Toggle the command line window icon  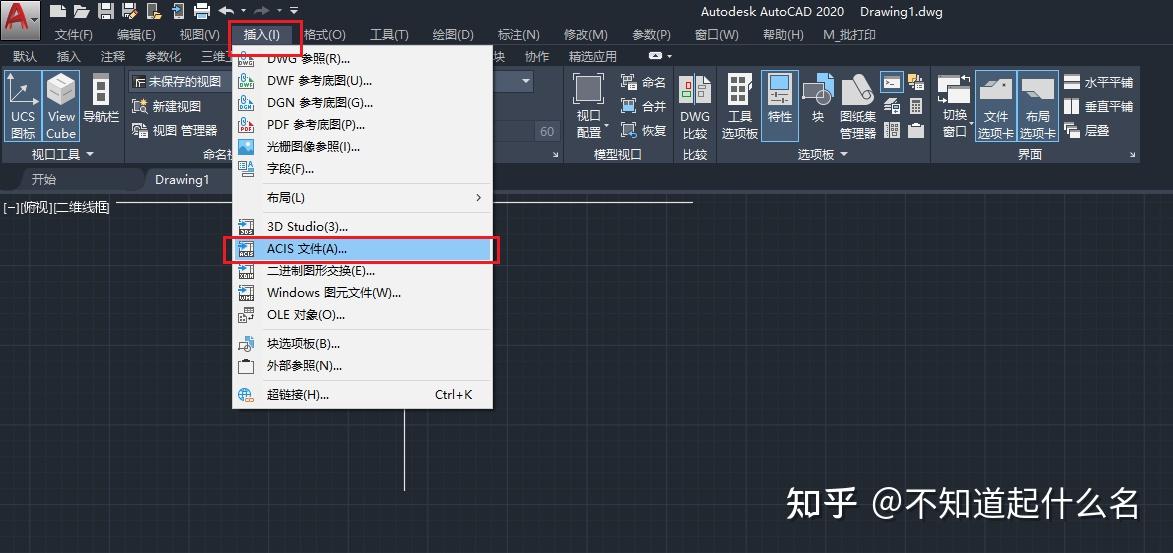click(892, 82)
